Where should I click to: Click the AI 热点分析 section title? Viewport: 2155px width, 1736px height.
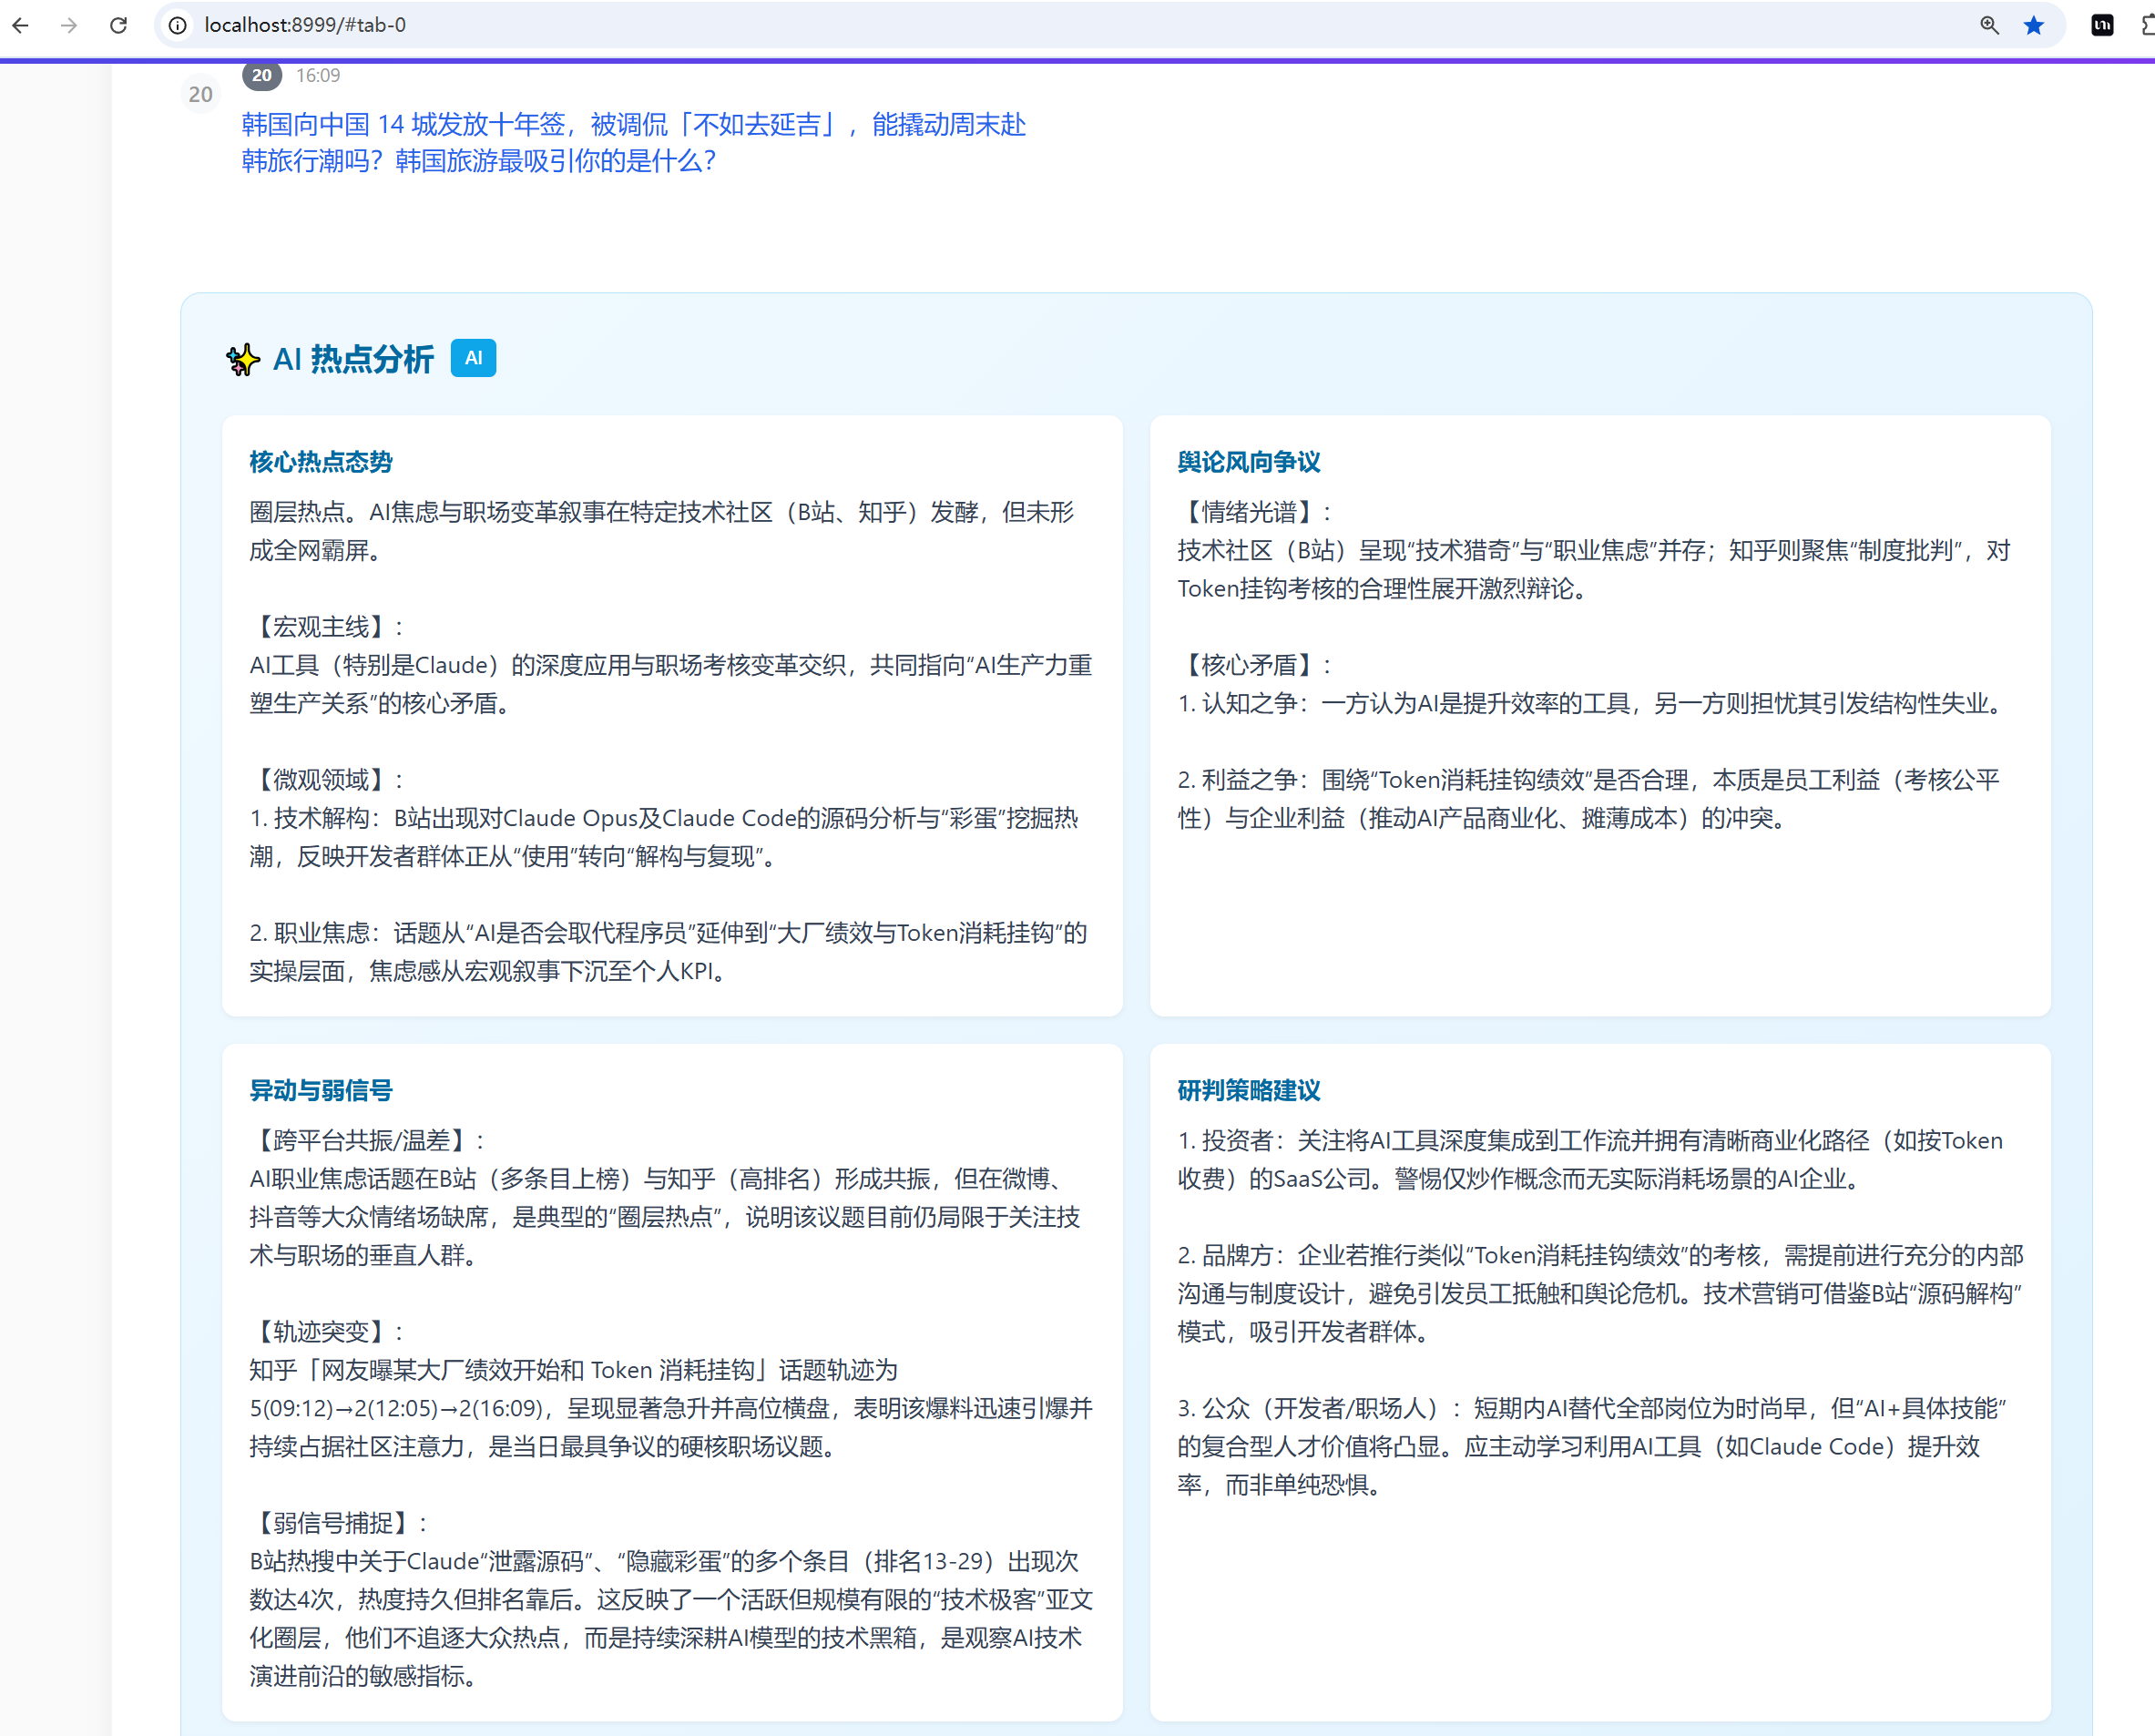[353, 359]
